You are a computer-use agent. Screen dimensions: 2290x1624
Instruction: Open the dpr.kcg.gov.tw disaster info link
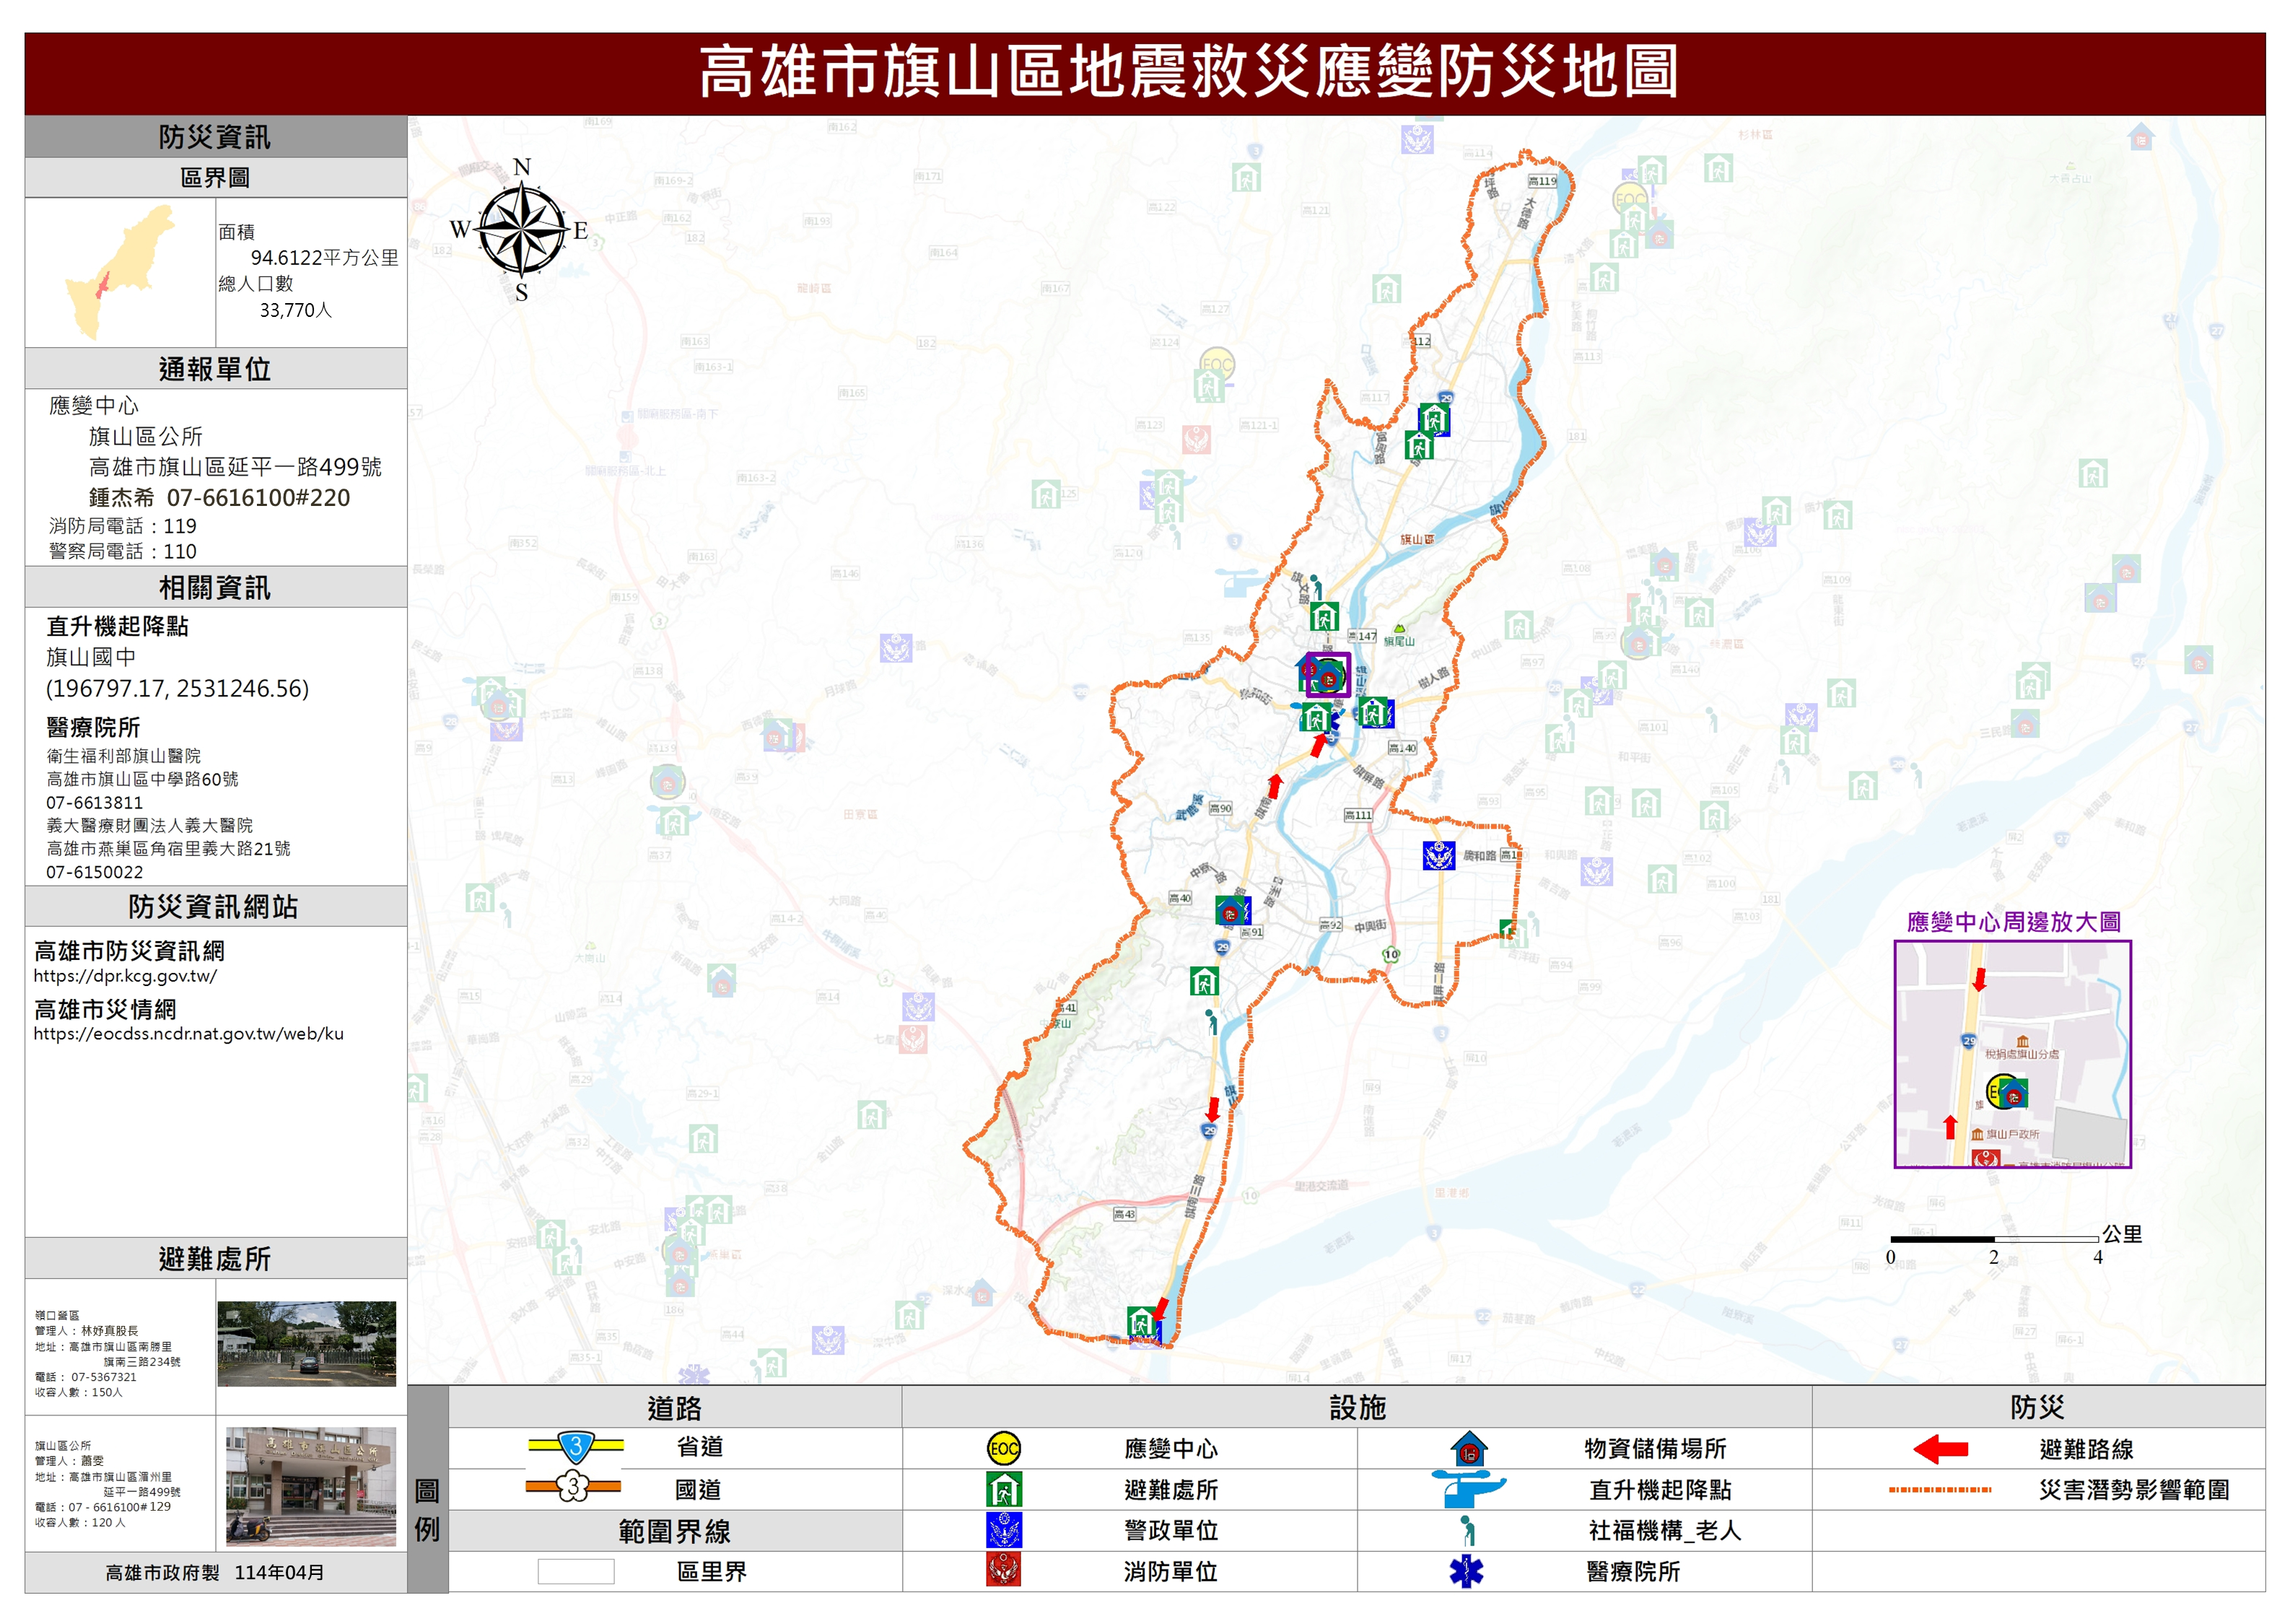[125, 976]
